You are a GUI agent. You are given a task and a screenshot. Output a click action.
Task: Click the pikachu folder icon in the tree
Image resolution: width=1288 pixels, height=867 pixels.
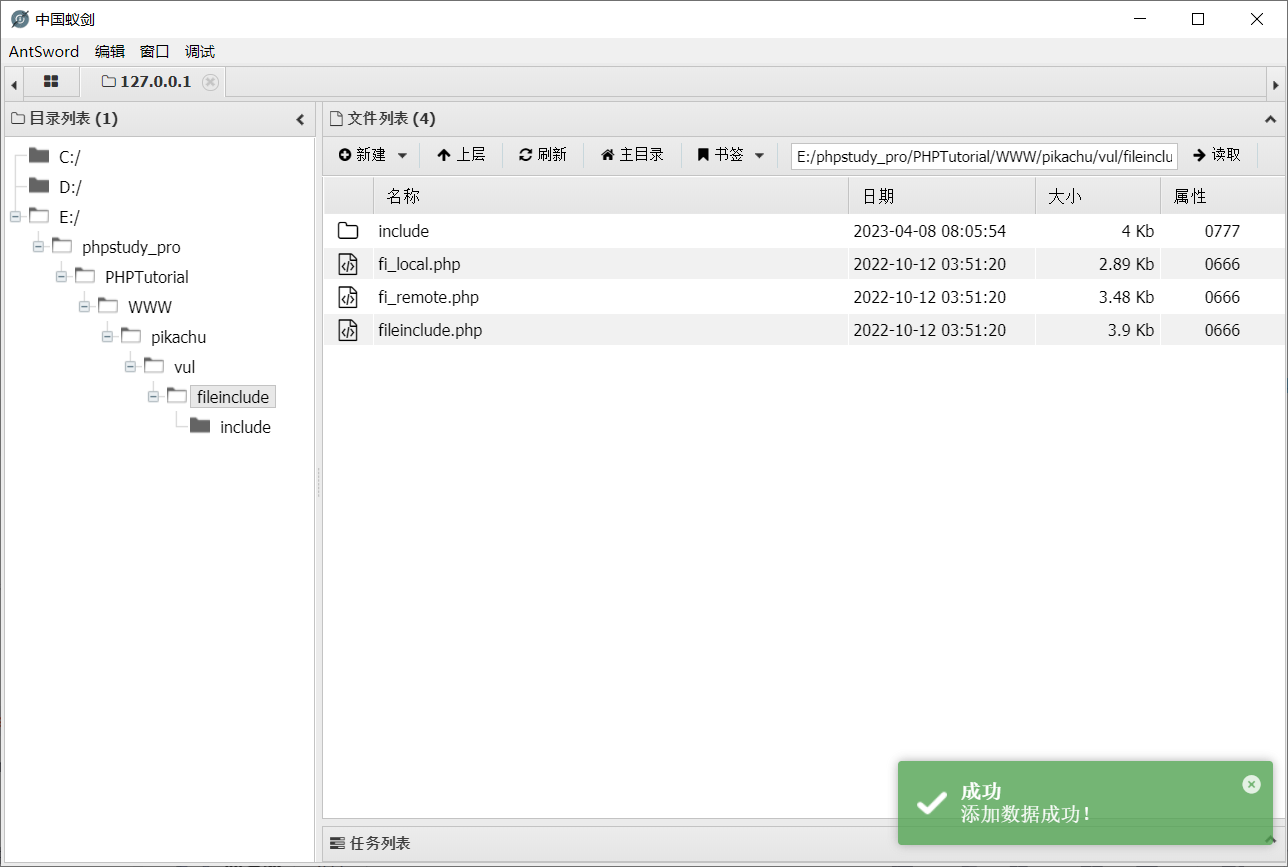point(131,336)
